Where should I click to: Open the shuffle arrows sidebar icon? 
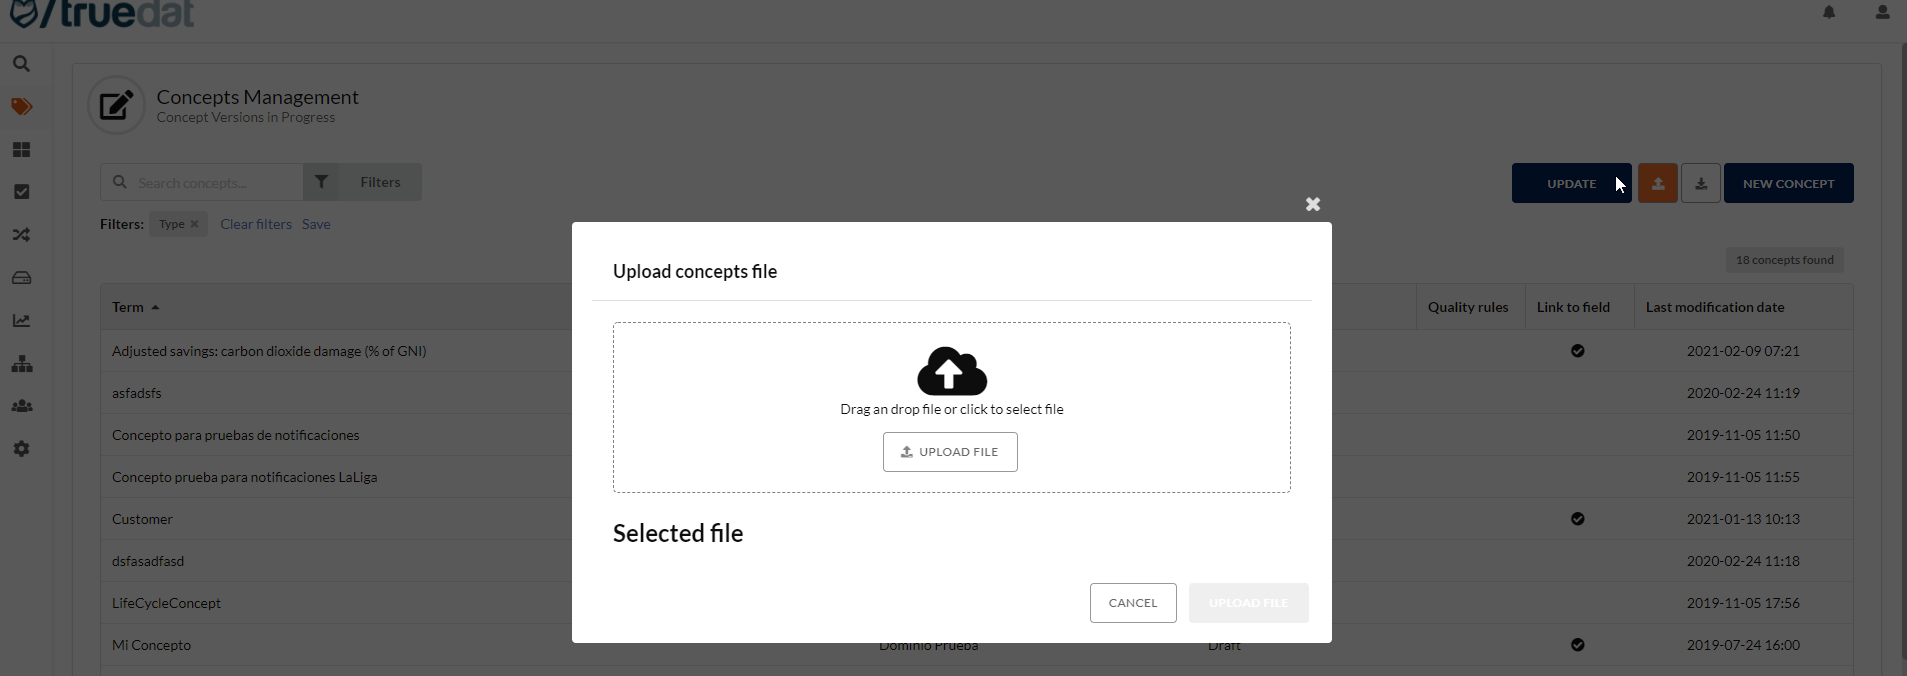21,235
